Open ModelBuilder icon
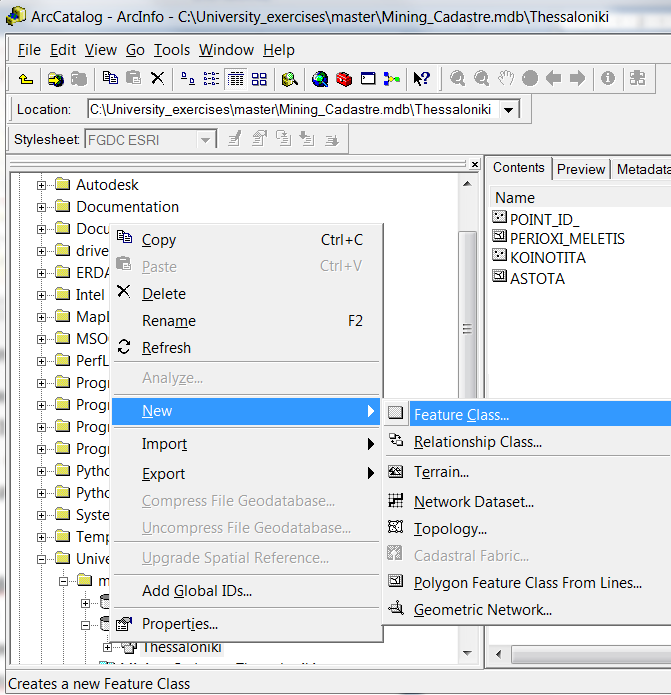This screenshot has width=671, height=695. [392, 79]
